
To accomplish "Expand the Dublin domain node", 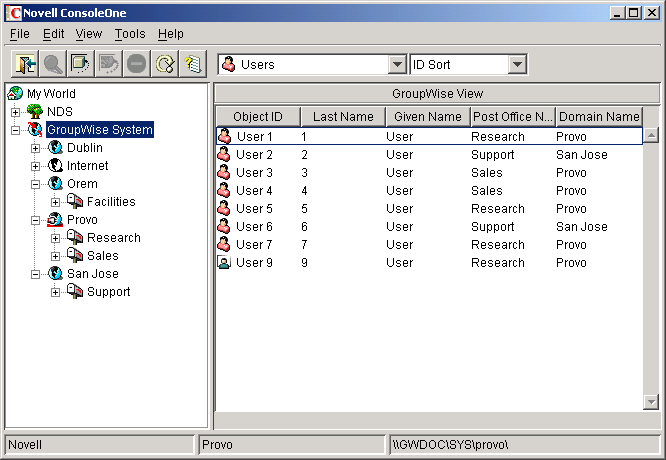I will 36,148.
